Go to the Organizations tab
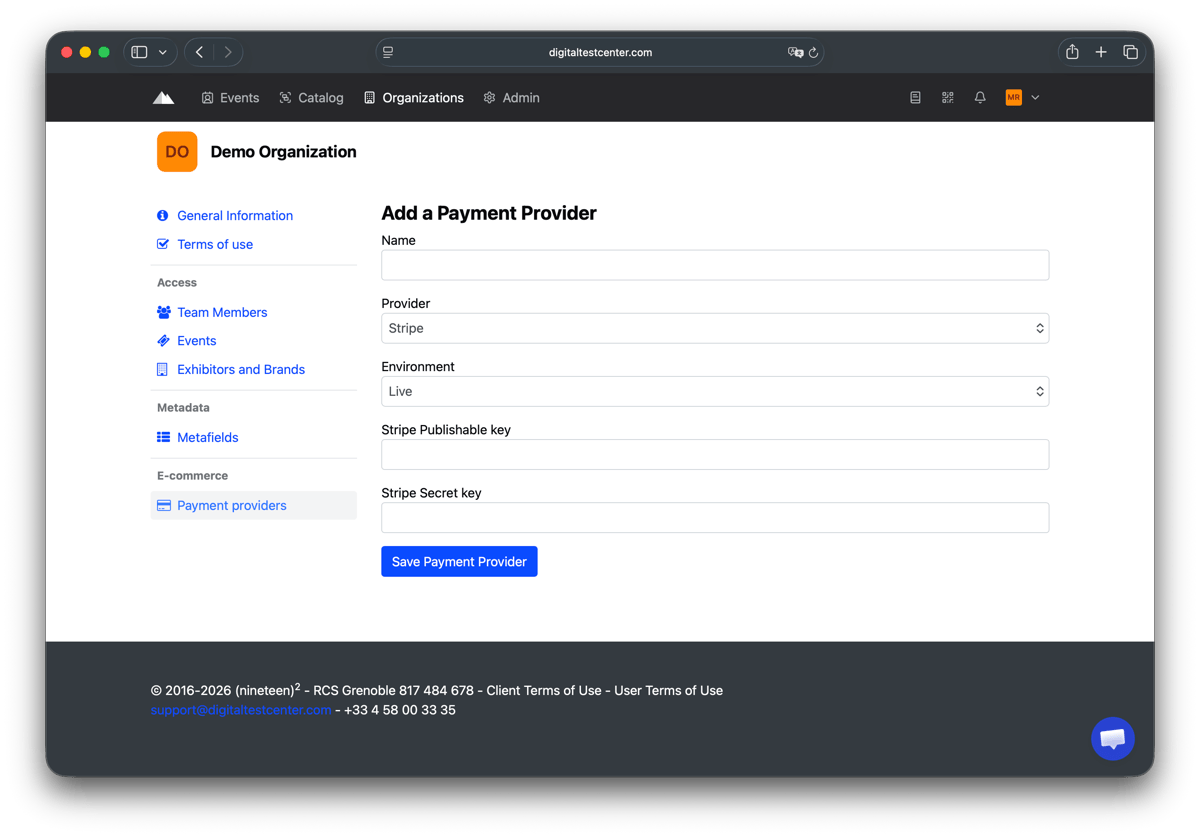The width and height of the screenshot is (1200, 837). [x=413, y=98]
